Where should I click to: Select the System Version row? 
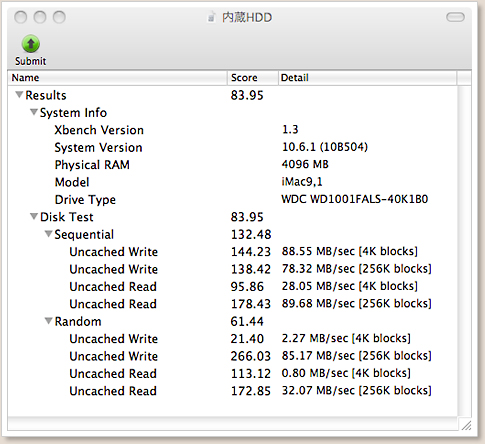coord(232,147)
